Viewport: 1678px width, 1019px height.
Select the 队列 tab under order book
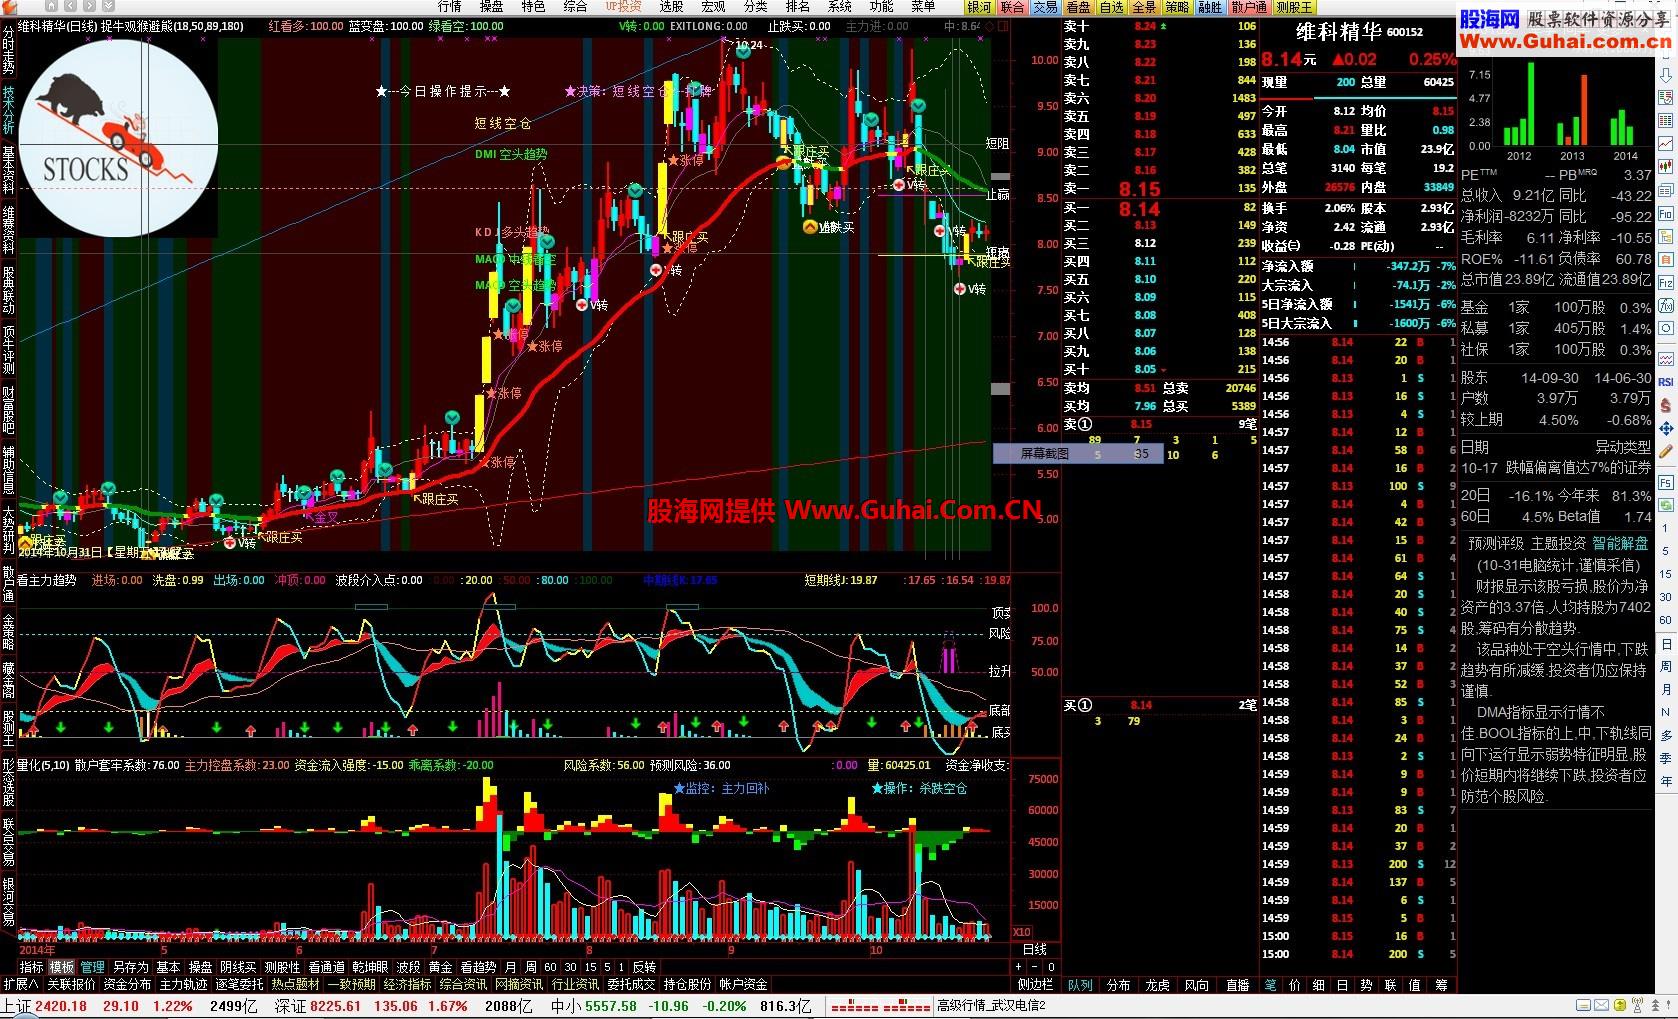[1080, 984]
